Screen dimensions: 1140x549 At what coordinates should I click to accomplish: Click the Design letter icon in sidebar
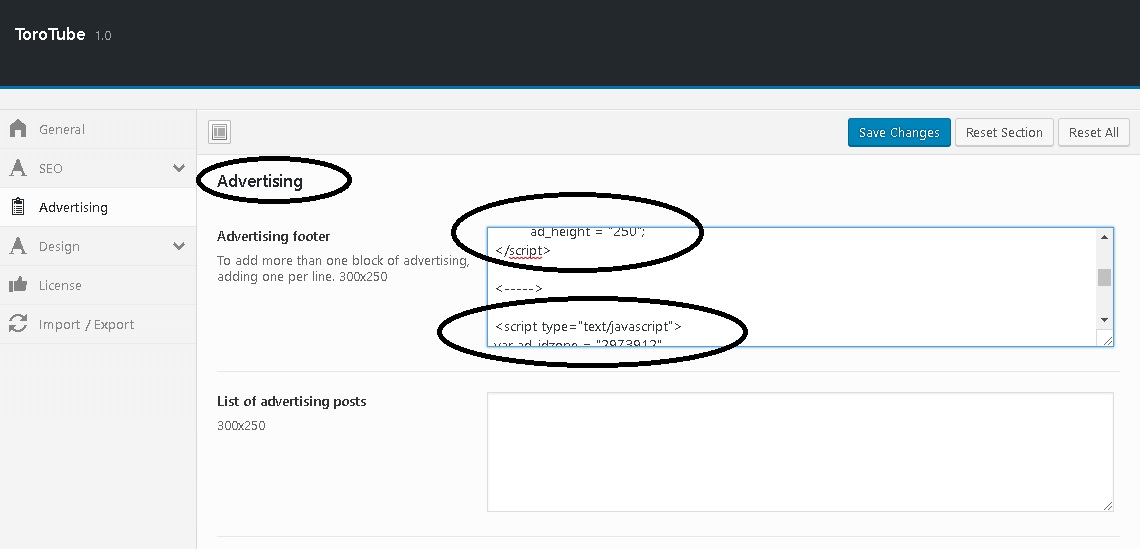(x=18, y=247)
